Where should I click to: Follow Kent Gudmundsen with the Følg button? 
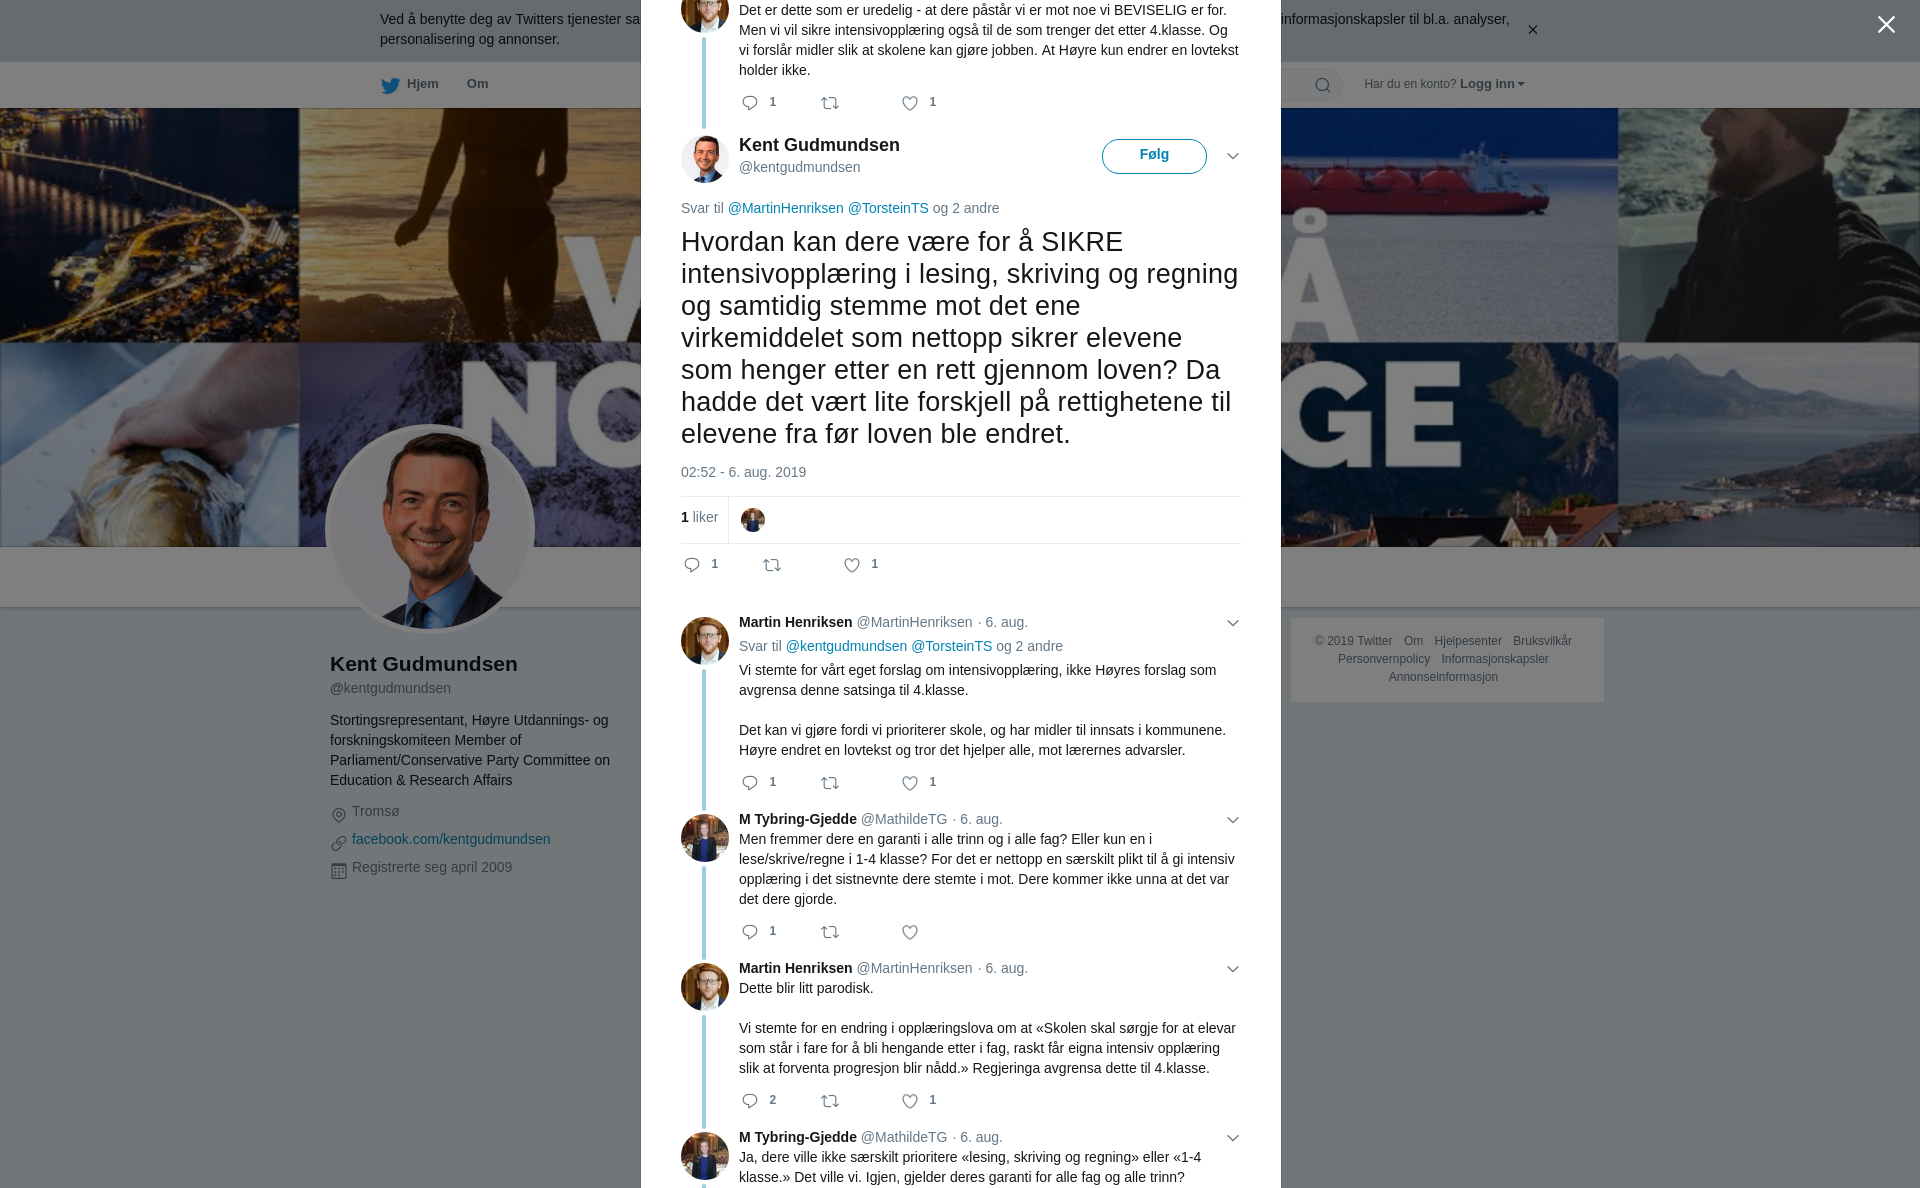pyautogui.click(x=1154, y=156)
